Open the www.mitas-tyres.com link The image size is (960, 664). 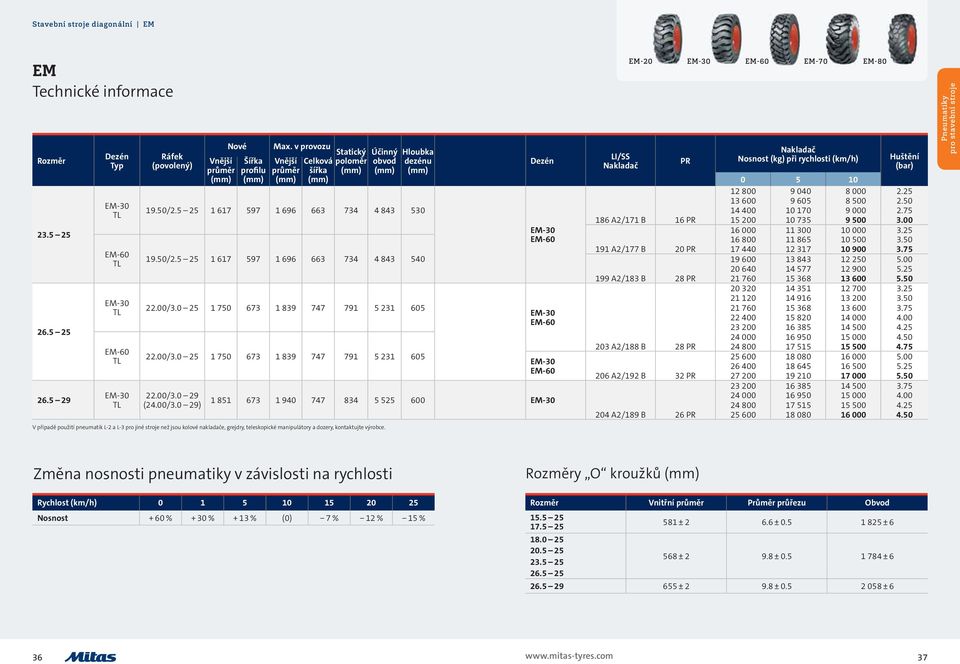(x=569, y=656)
